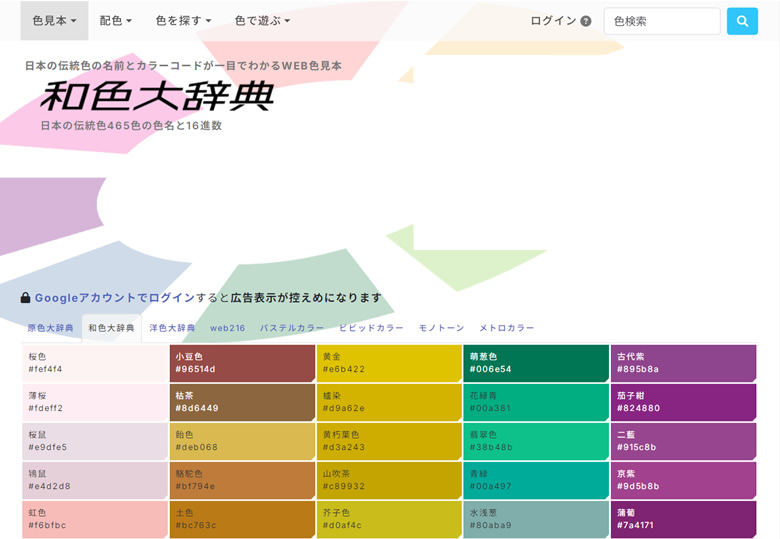This screenshot has width=780, height=539.
Task: Click the ログイン link
Action: pyautogui.click(x=553, y=21)
